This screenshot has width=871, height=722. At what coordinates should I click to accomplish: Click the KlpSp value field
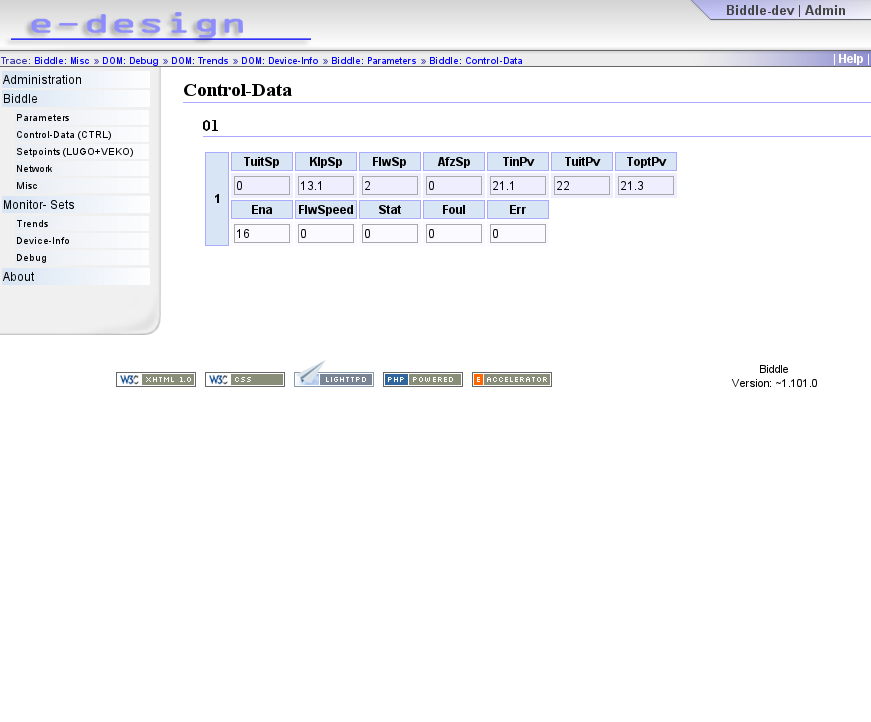point(326,185)
